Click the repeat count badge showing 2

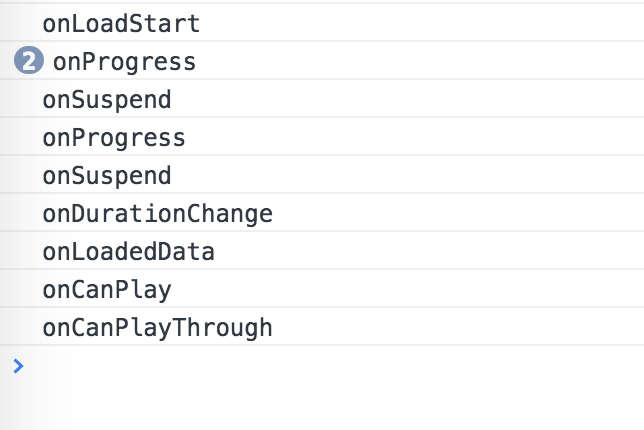pyautogui.click(x=29, y=60)
